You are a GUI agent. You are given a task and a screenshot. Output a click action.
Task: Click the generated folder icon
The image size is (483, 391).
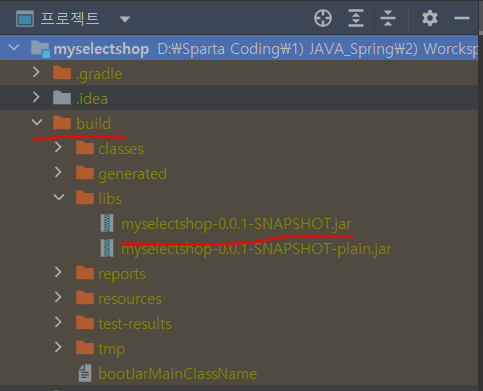[x=85, y=173]
